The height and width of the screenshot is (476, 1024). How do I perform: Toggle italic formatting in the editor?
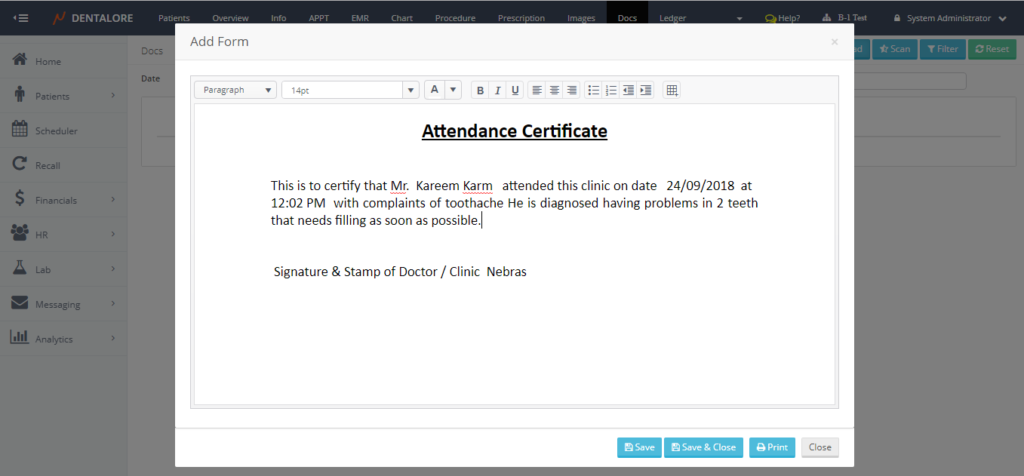tap(497, 90)
